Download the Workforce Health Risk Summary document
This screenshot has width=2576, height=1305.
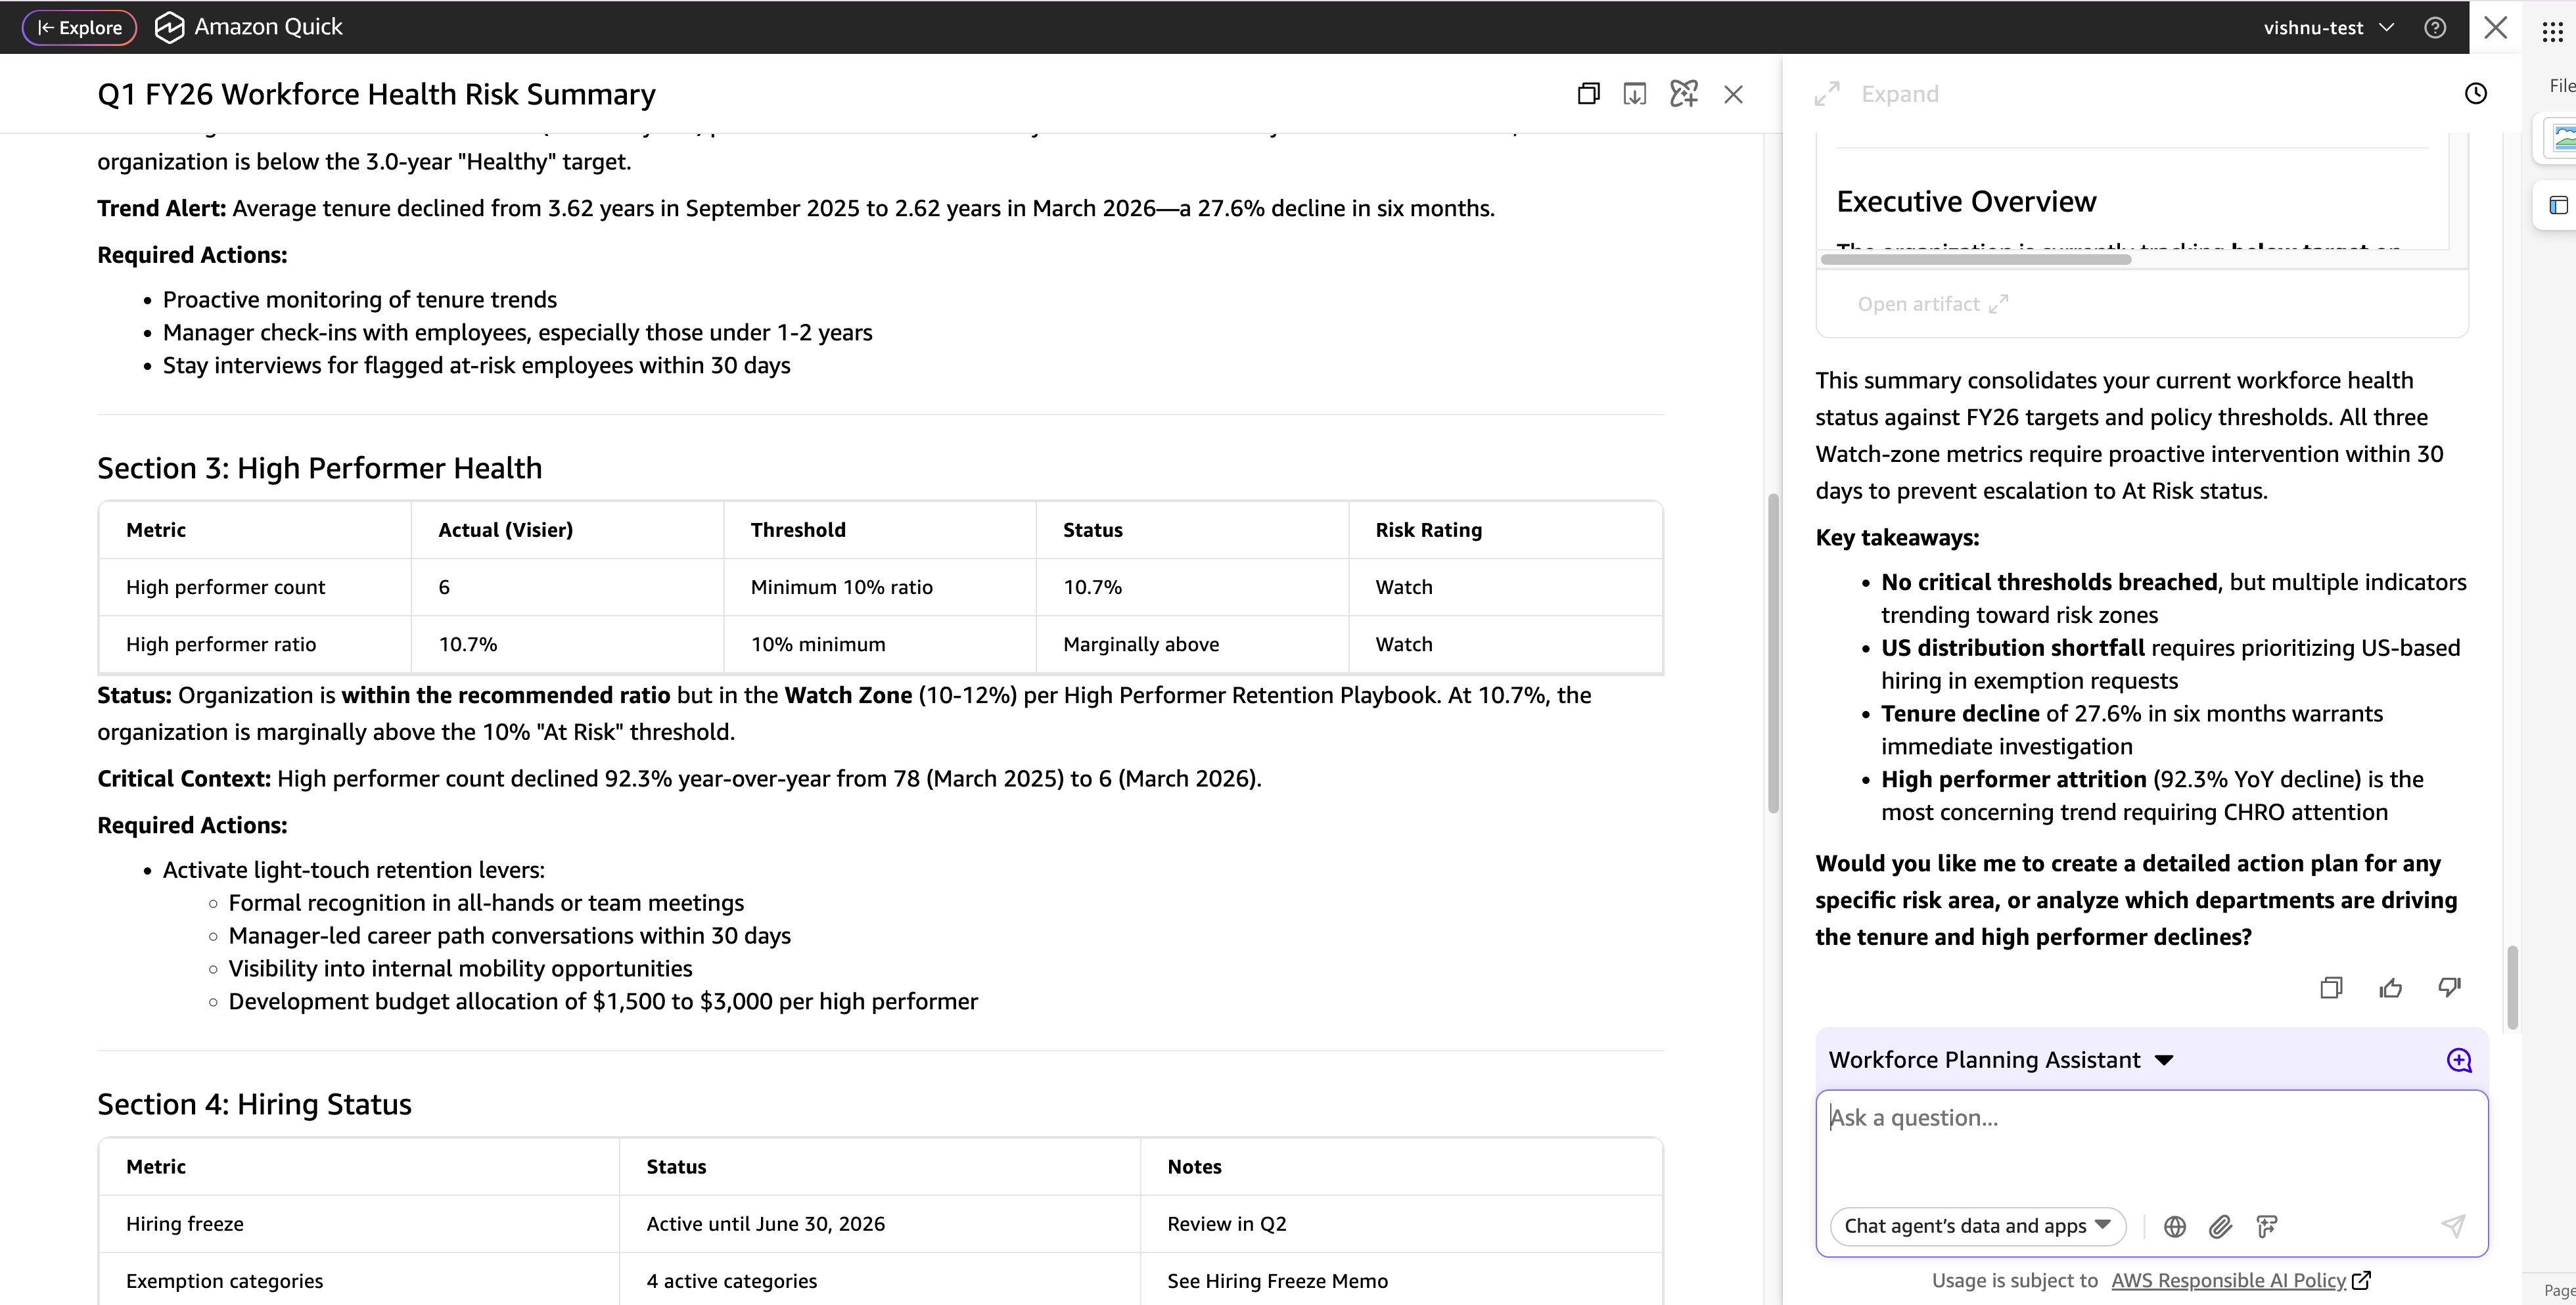coord(1635,94)
